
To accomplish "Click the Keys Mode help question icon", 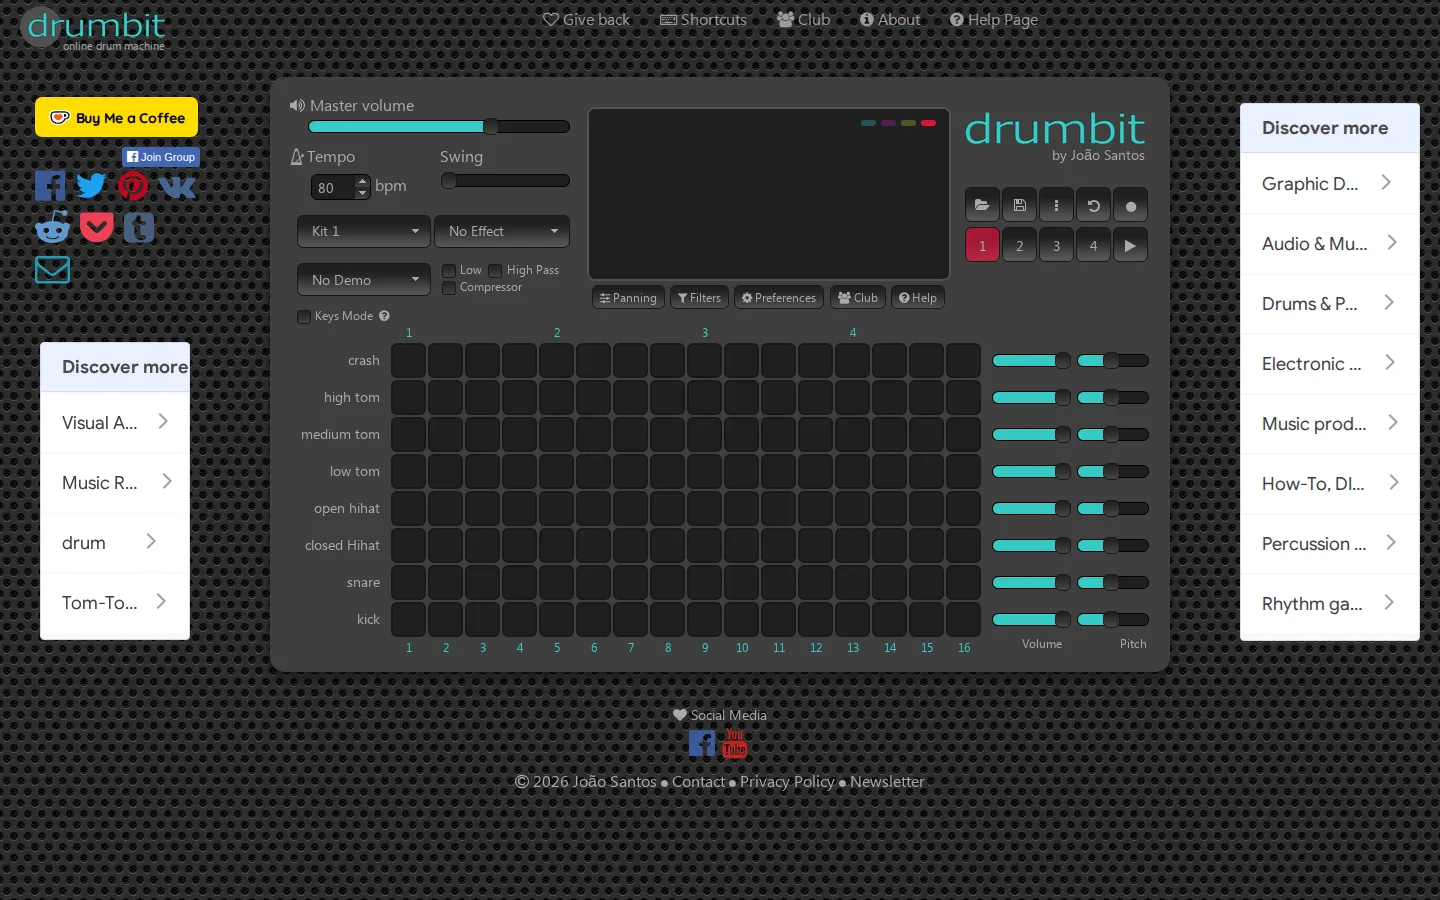I will click(384, 316).
